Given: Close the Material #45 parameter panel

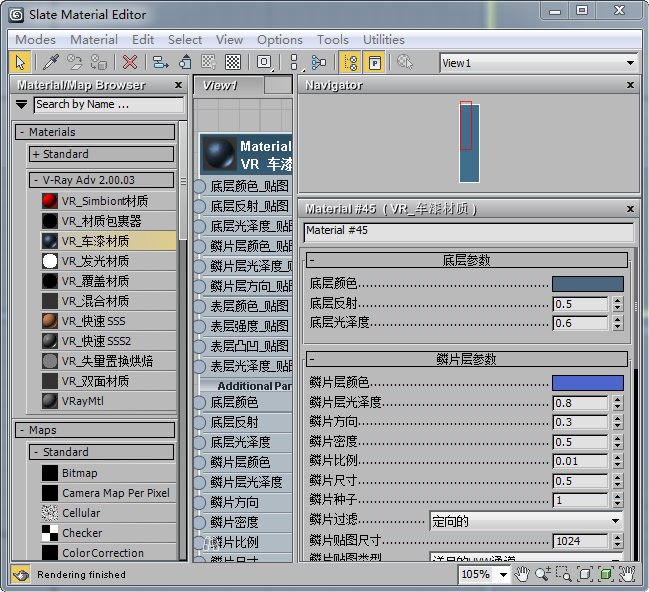Looking at the screenshot, I should pos(630,209).
